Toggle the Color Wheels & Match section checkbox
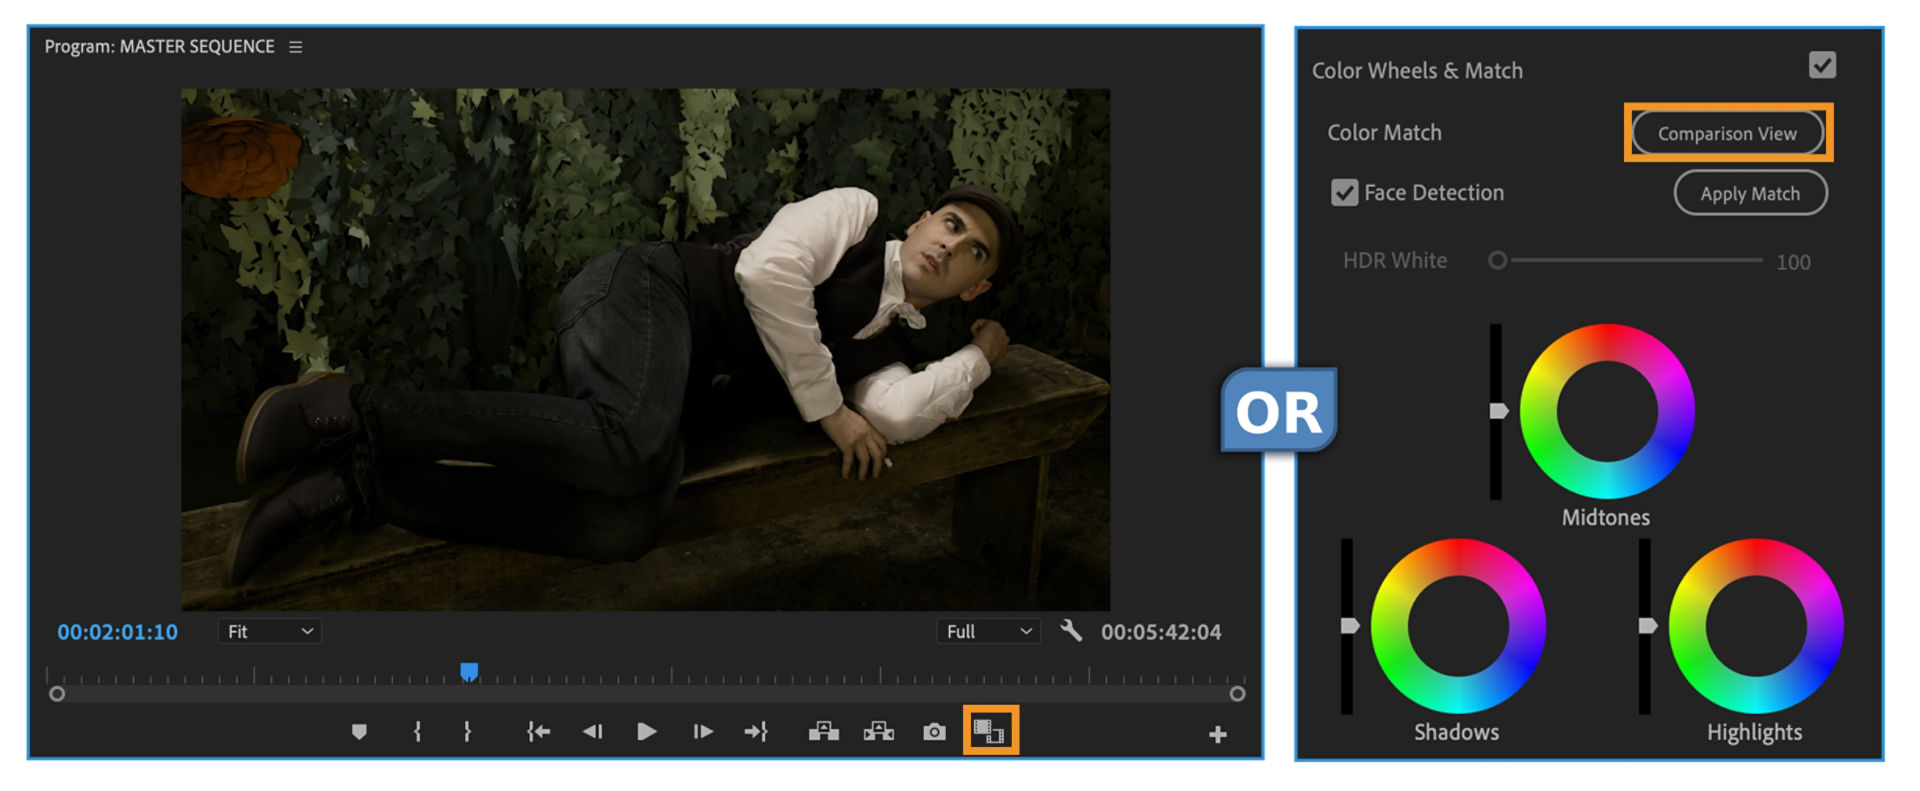This screenshot has height=791, width=1920. (x=1822, y=65)
